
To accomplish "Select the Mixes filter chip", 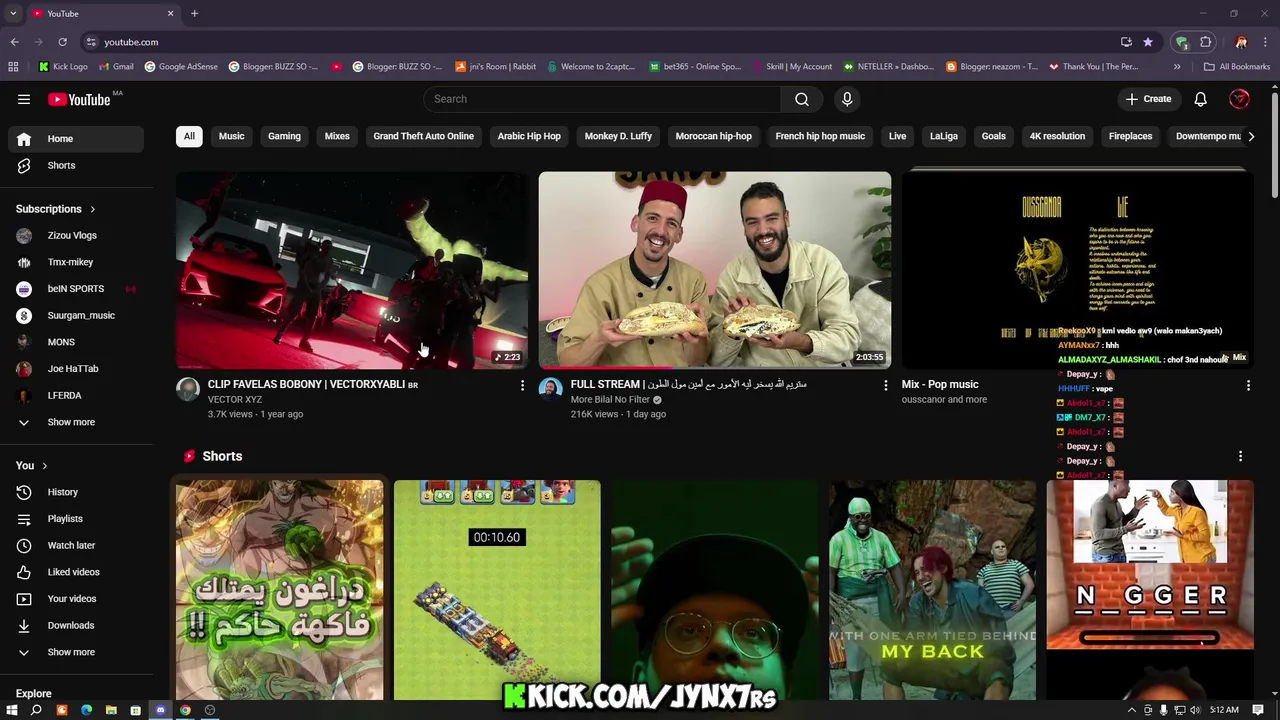I will click(x=337, y=136).
